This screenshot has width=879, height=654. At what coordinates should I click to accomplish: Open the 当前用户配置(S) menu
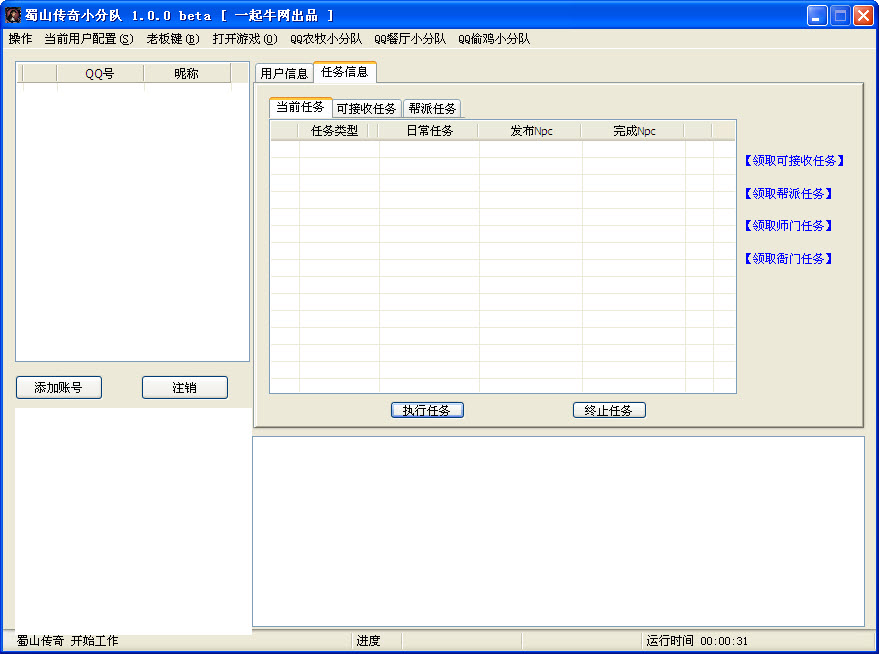(x=89, y=39)
